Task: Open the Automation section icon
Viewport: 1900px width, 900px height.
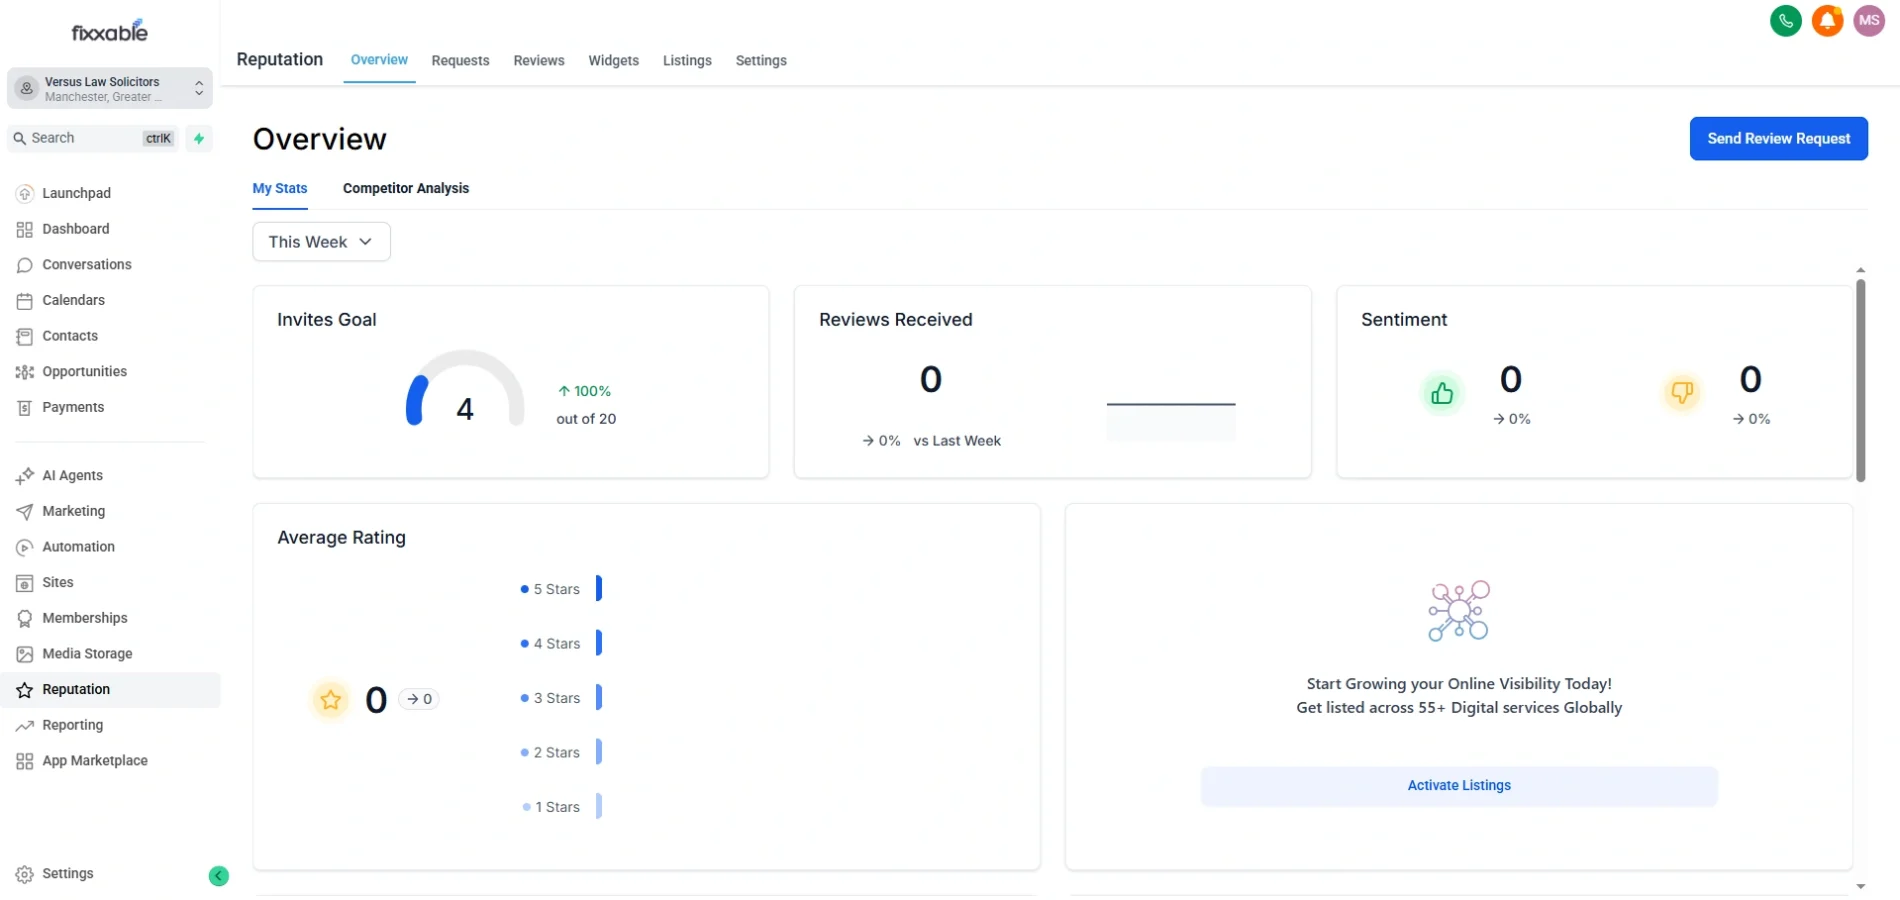Action: pyautogui.click(x=25, y=547)
